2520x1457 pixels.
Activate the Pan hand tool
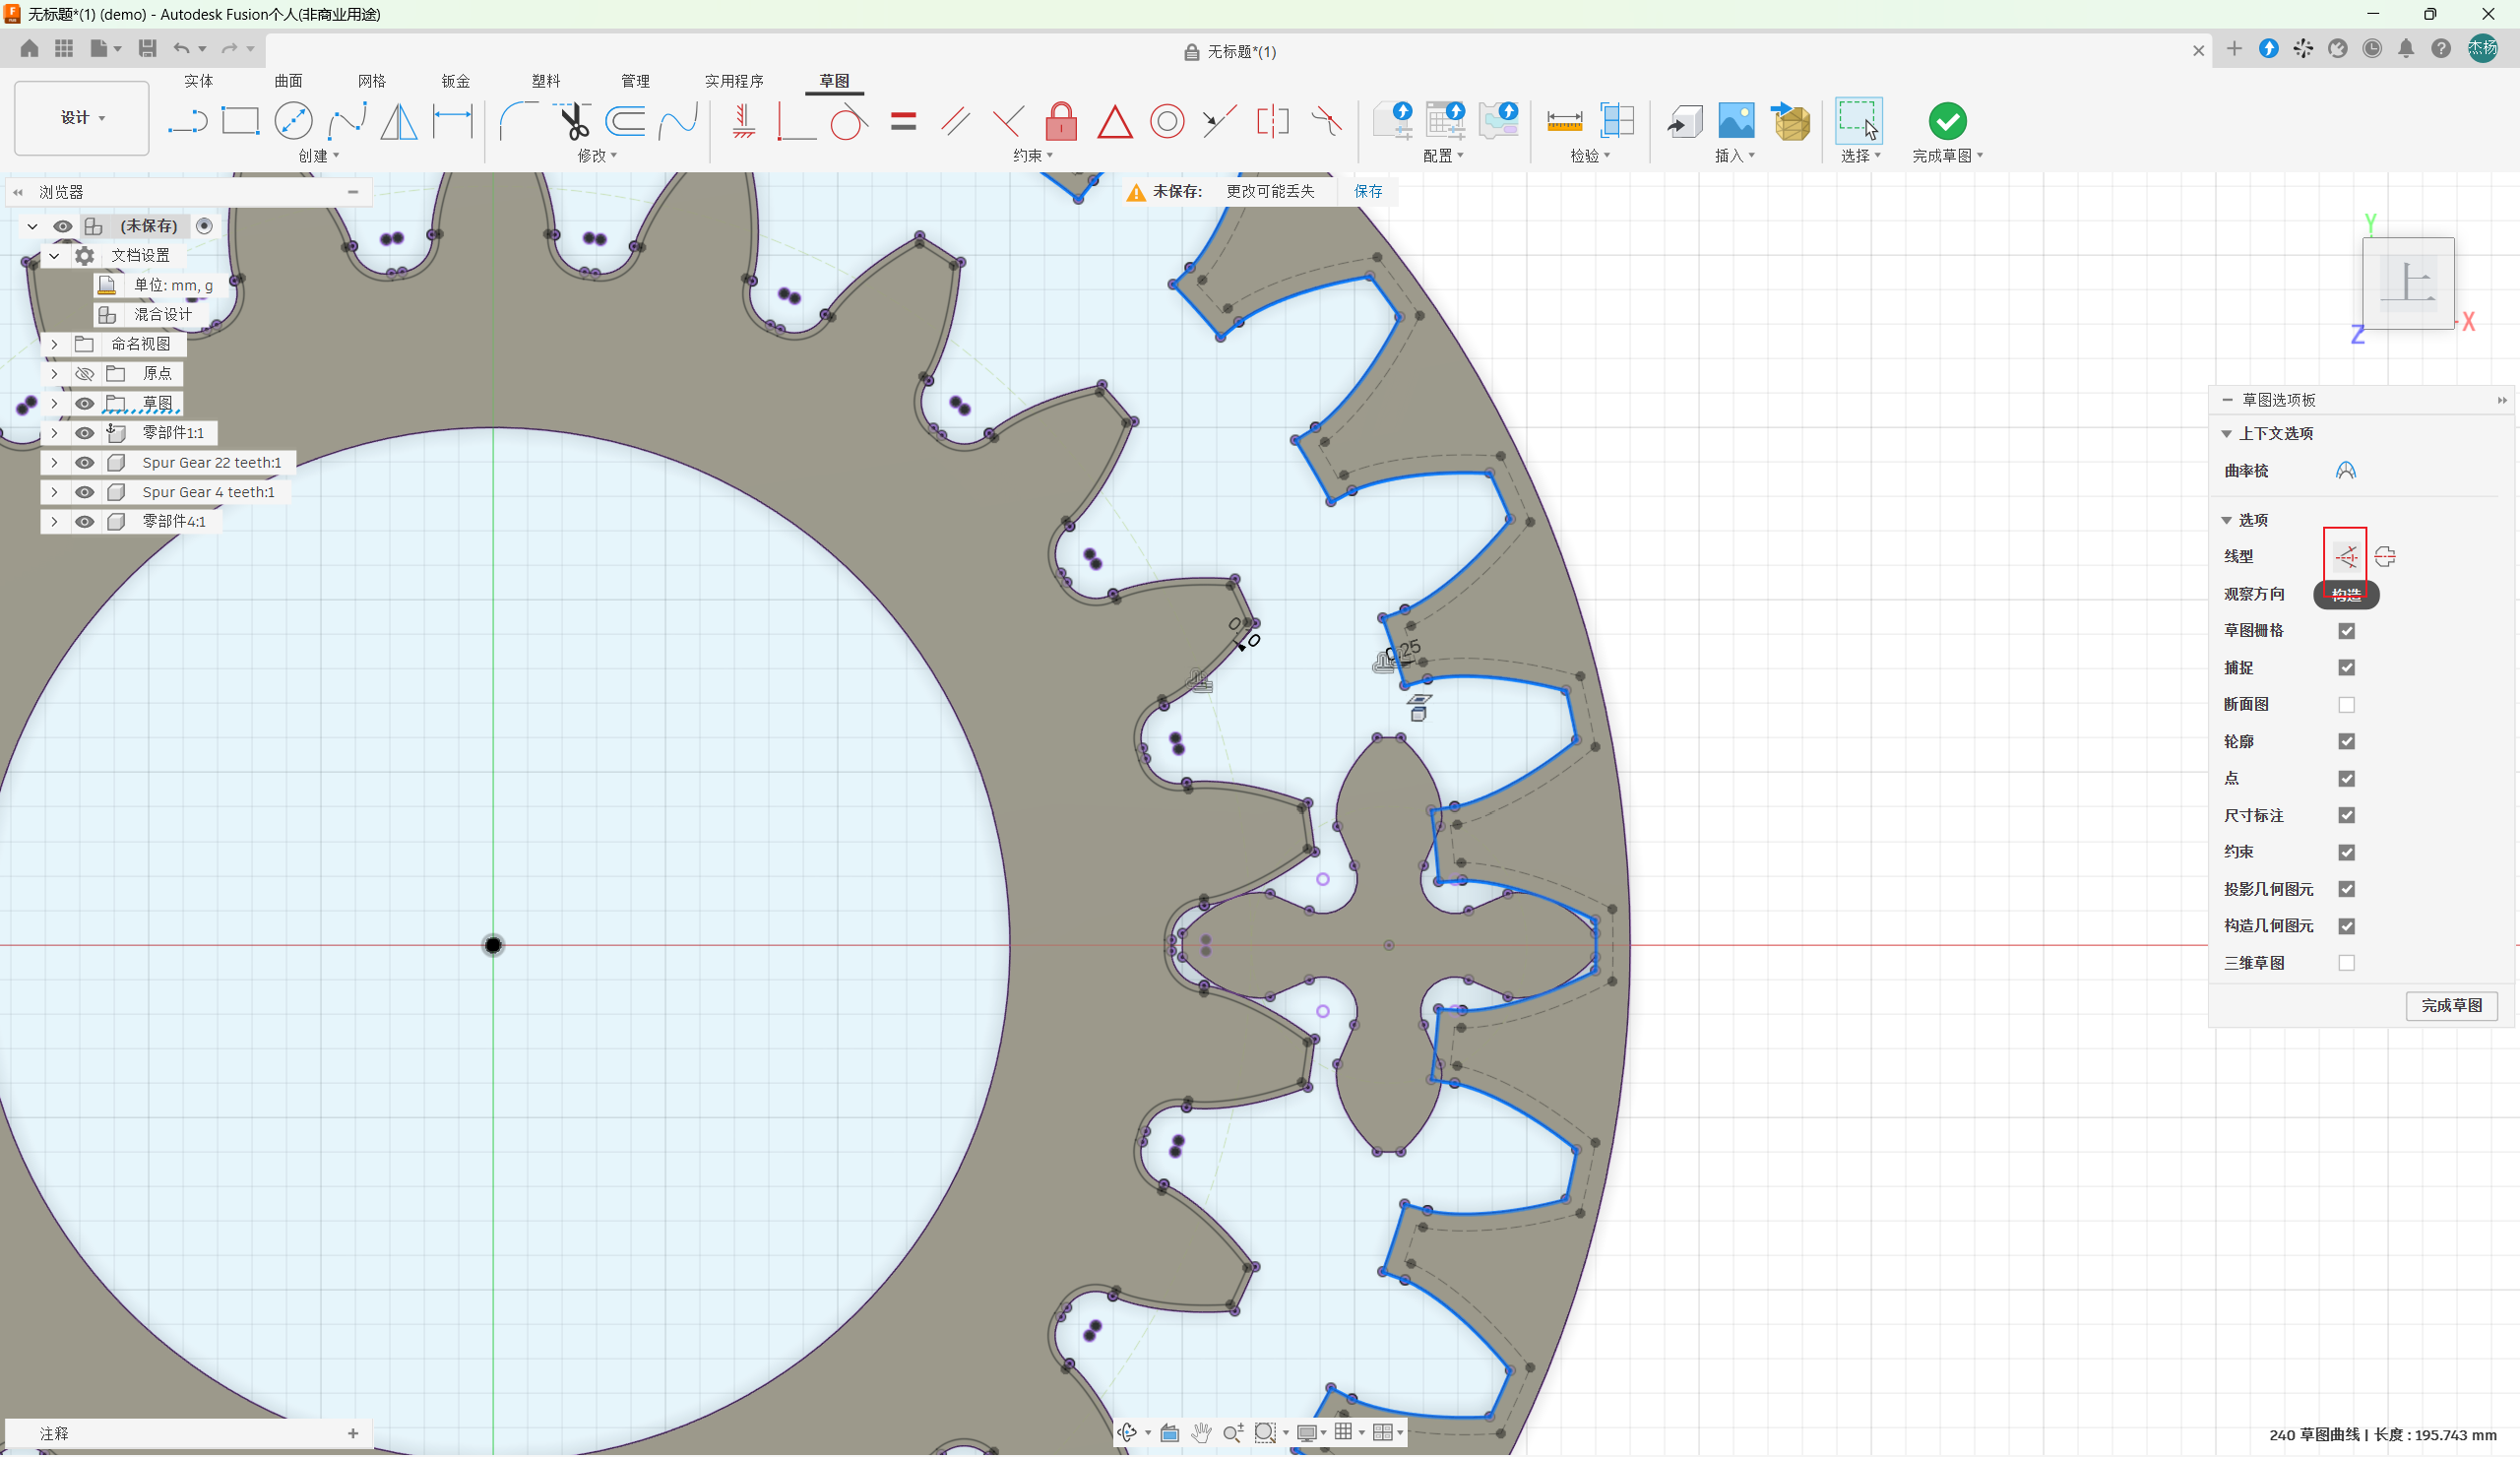coord(1201,1432)
